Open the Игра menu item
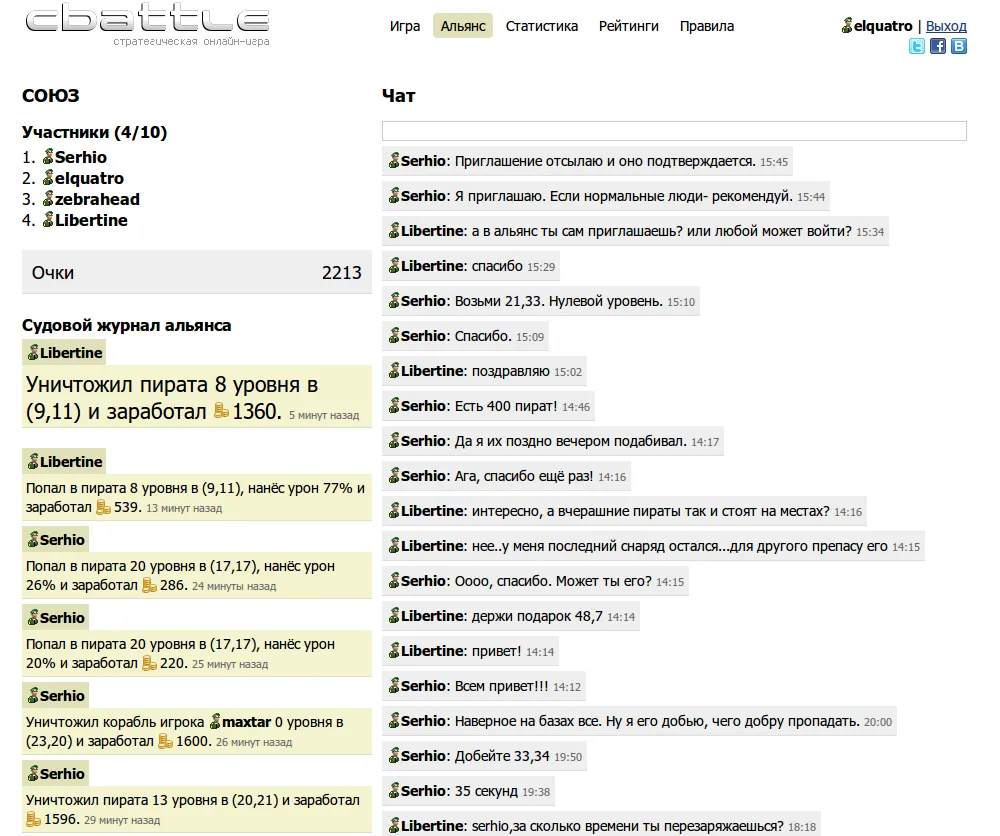This screenshot has width=1000, height=836. (x=405, y=26)
